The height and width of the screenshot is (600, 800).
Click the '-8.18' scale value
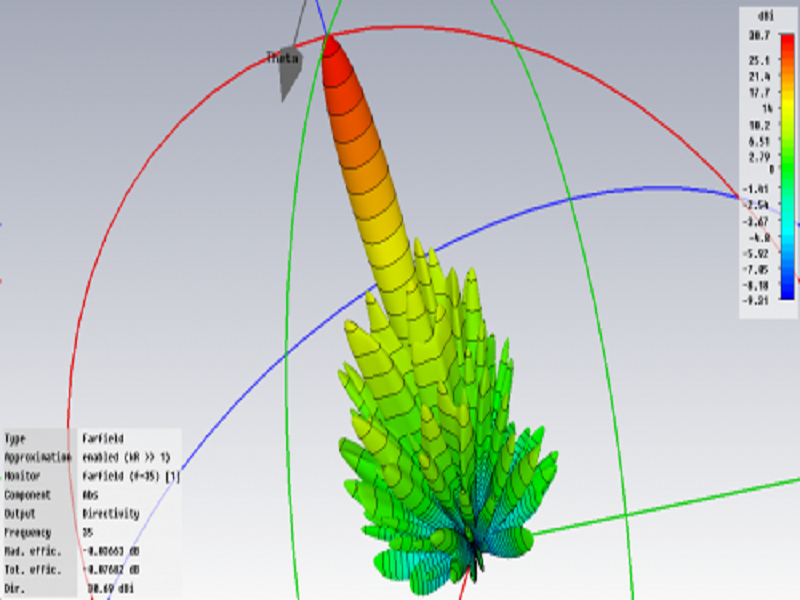pyautogui.click(x=756, y=285)
